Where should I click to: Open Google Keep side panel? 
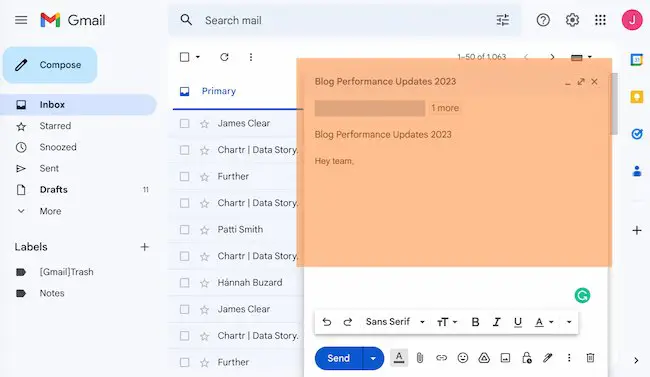click(637, 97)
